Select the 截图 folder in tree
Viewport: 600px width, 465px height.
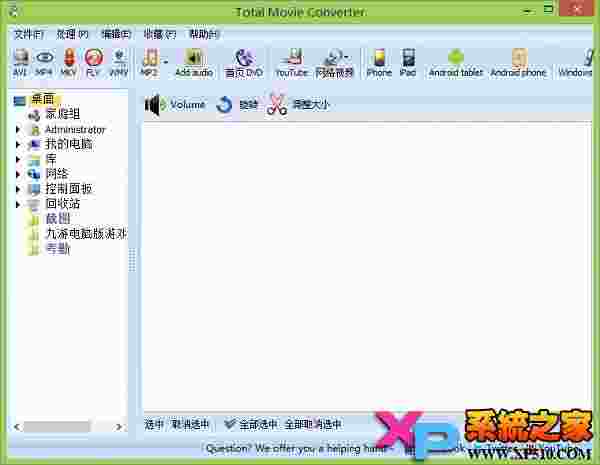click(57, 219)
